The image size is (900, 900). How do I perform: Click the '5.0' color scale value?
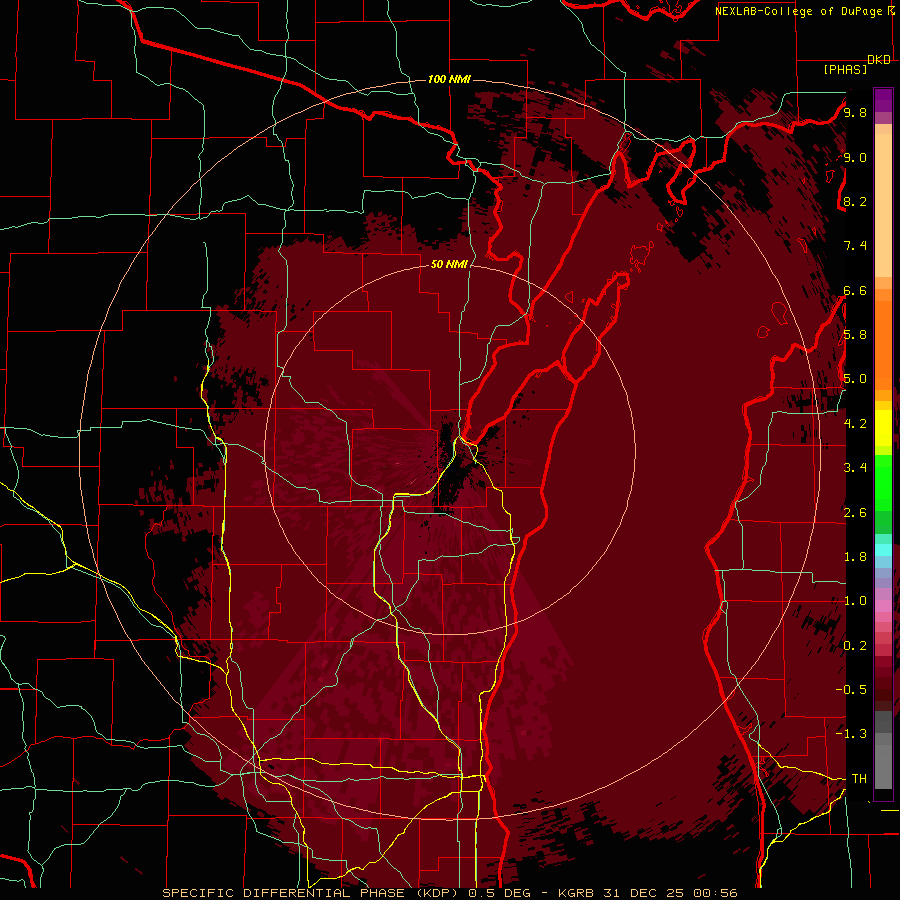click(855, 379)
